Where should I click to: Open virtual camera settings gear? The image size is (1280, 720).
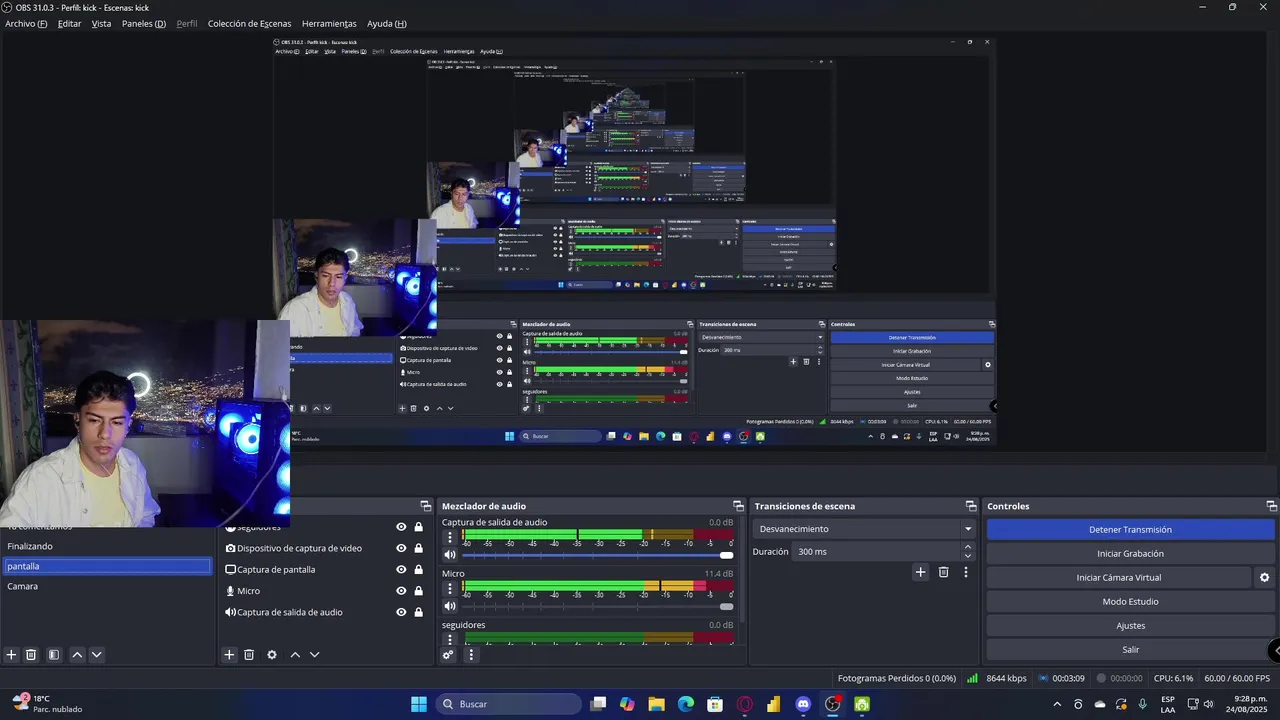tap(1264, 578)
